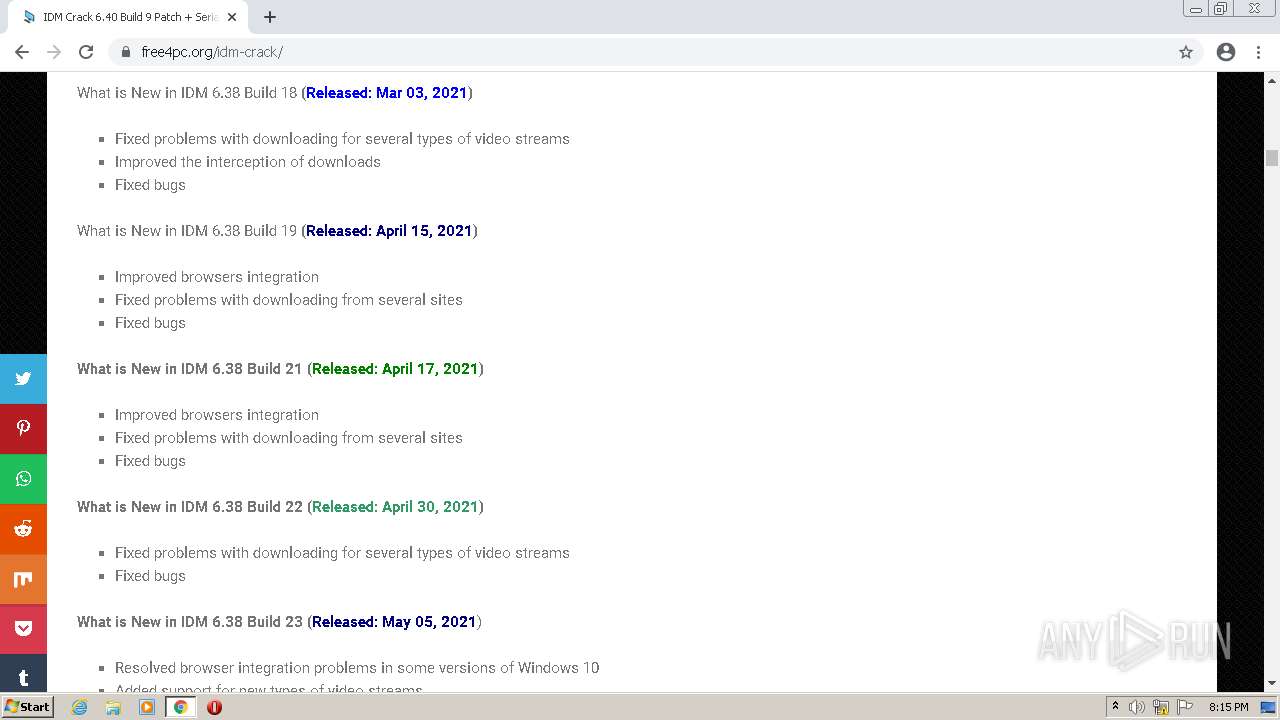Click the page vertical scrollbar thumb
This screenshot has height=720, width=1280.
[1272, 158]
